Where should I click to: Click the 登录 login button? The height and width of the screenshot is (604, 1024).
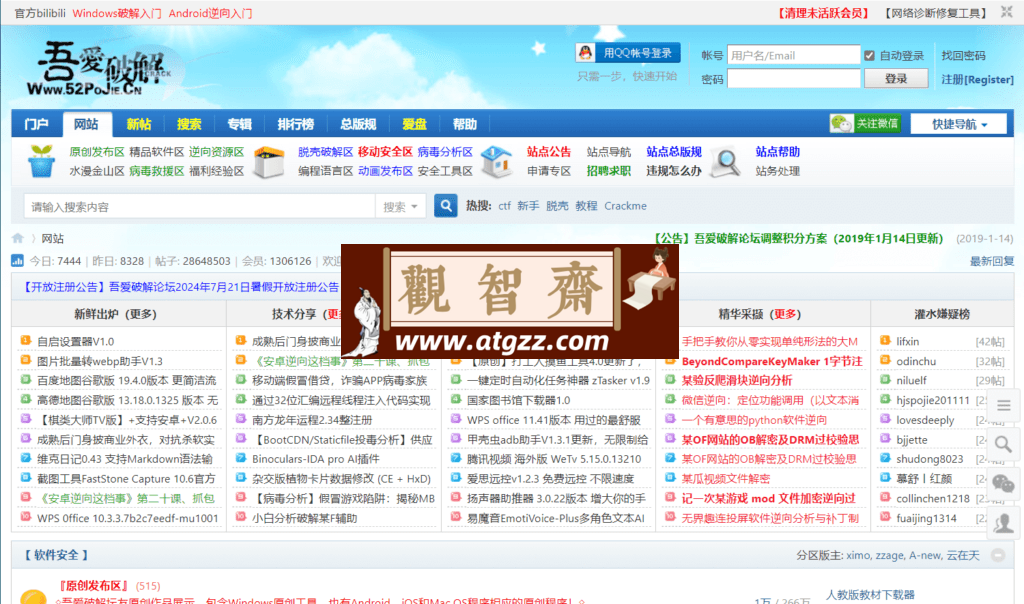[896, 78]
